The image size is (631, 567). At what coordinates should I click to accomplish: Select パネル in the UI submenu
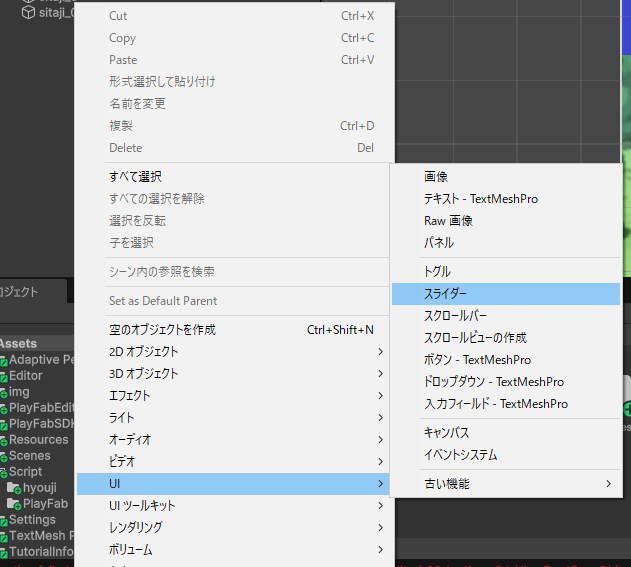(505, 243)
